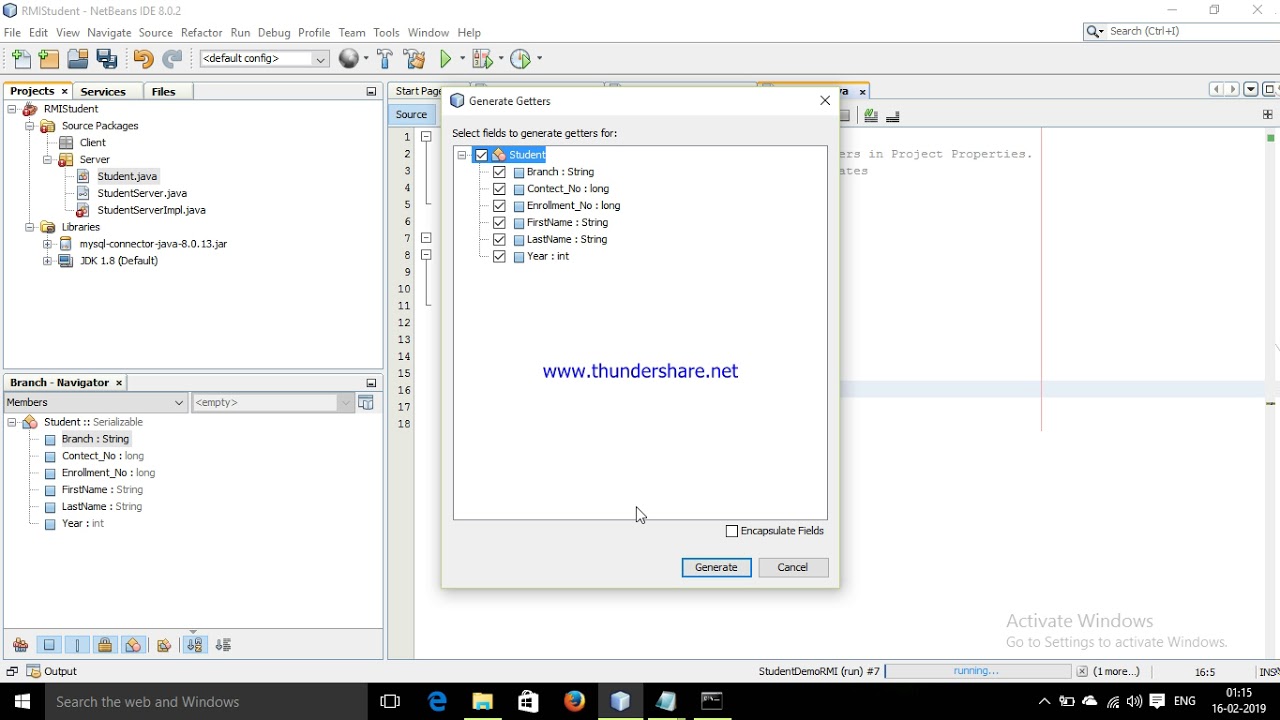Screen dimensions: 1280x720
Task: Close the Generate Getters dialog
Action: 825,101
